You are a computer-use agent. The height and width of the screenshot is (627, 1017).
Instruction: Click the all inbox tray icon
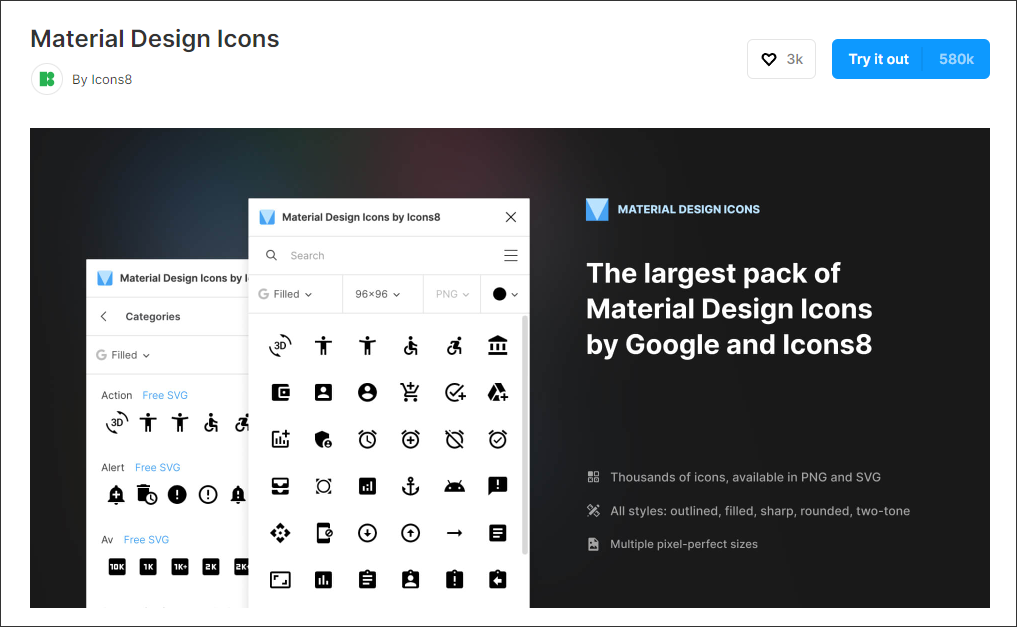tap(280, 486)
